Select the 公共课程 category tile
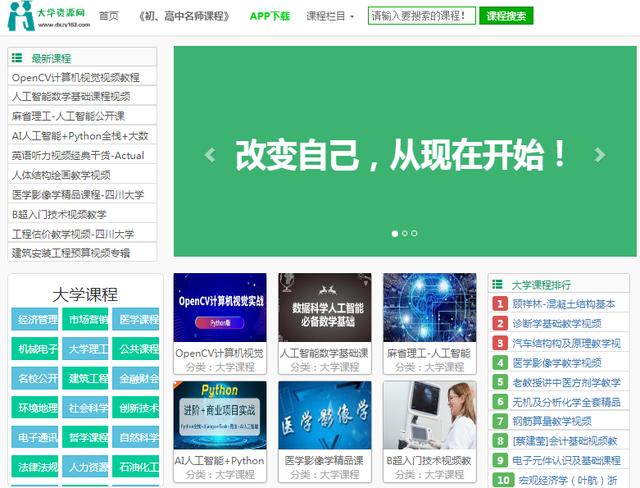This screenshot has width=640, height=488. pyautogui.click(x=136, y=348)
